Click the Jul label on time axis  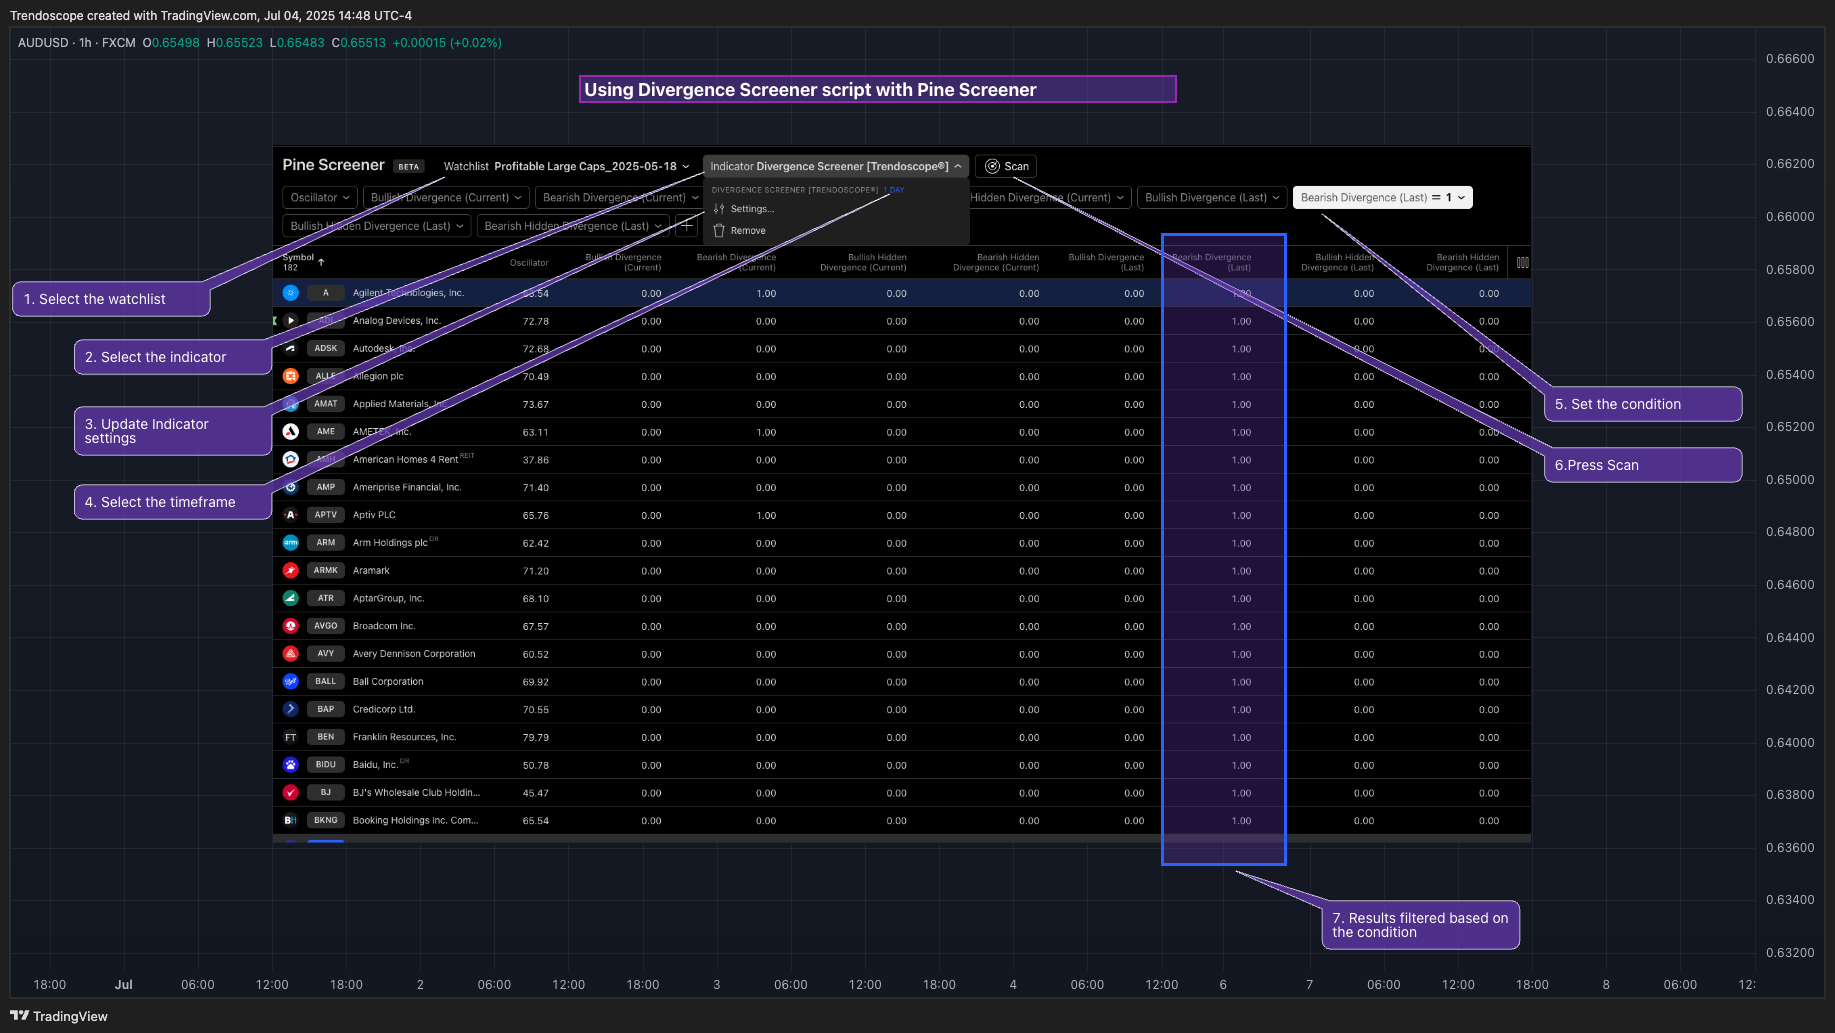pos(124,985)
